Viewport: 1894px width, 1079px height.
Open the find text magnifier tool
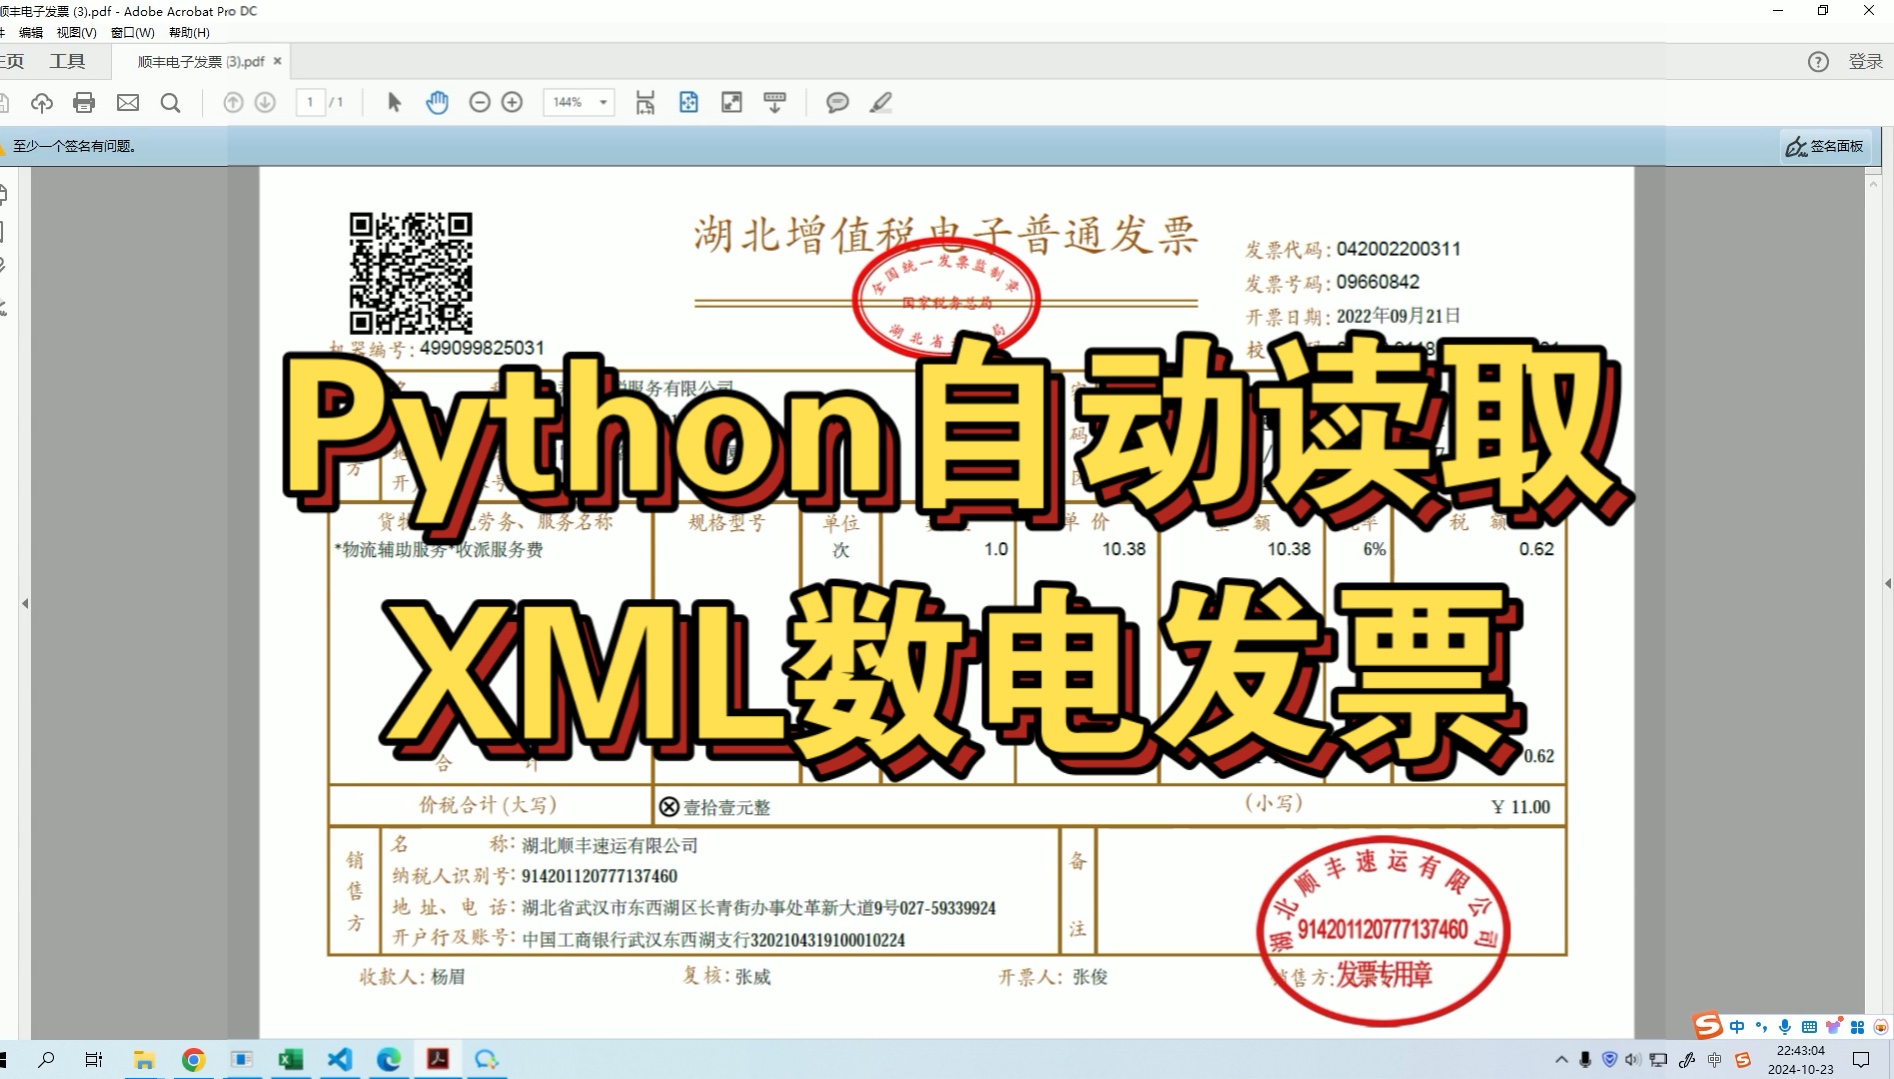171,103
